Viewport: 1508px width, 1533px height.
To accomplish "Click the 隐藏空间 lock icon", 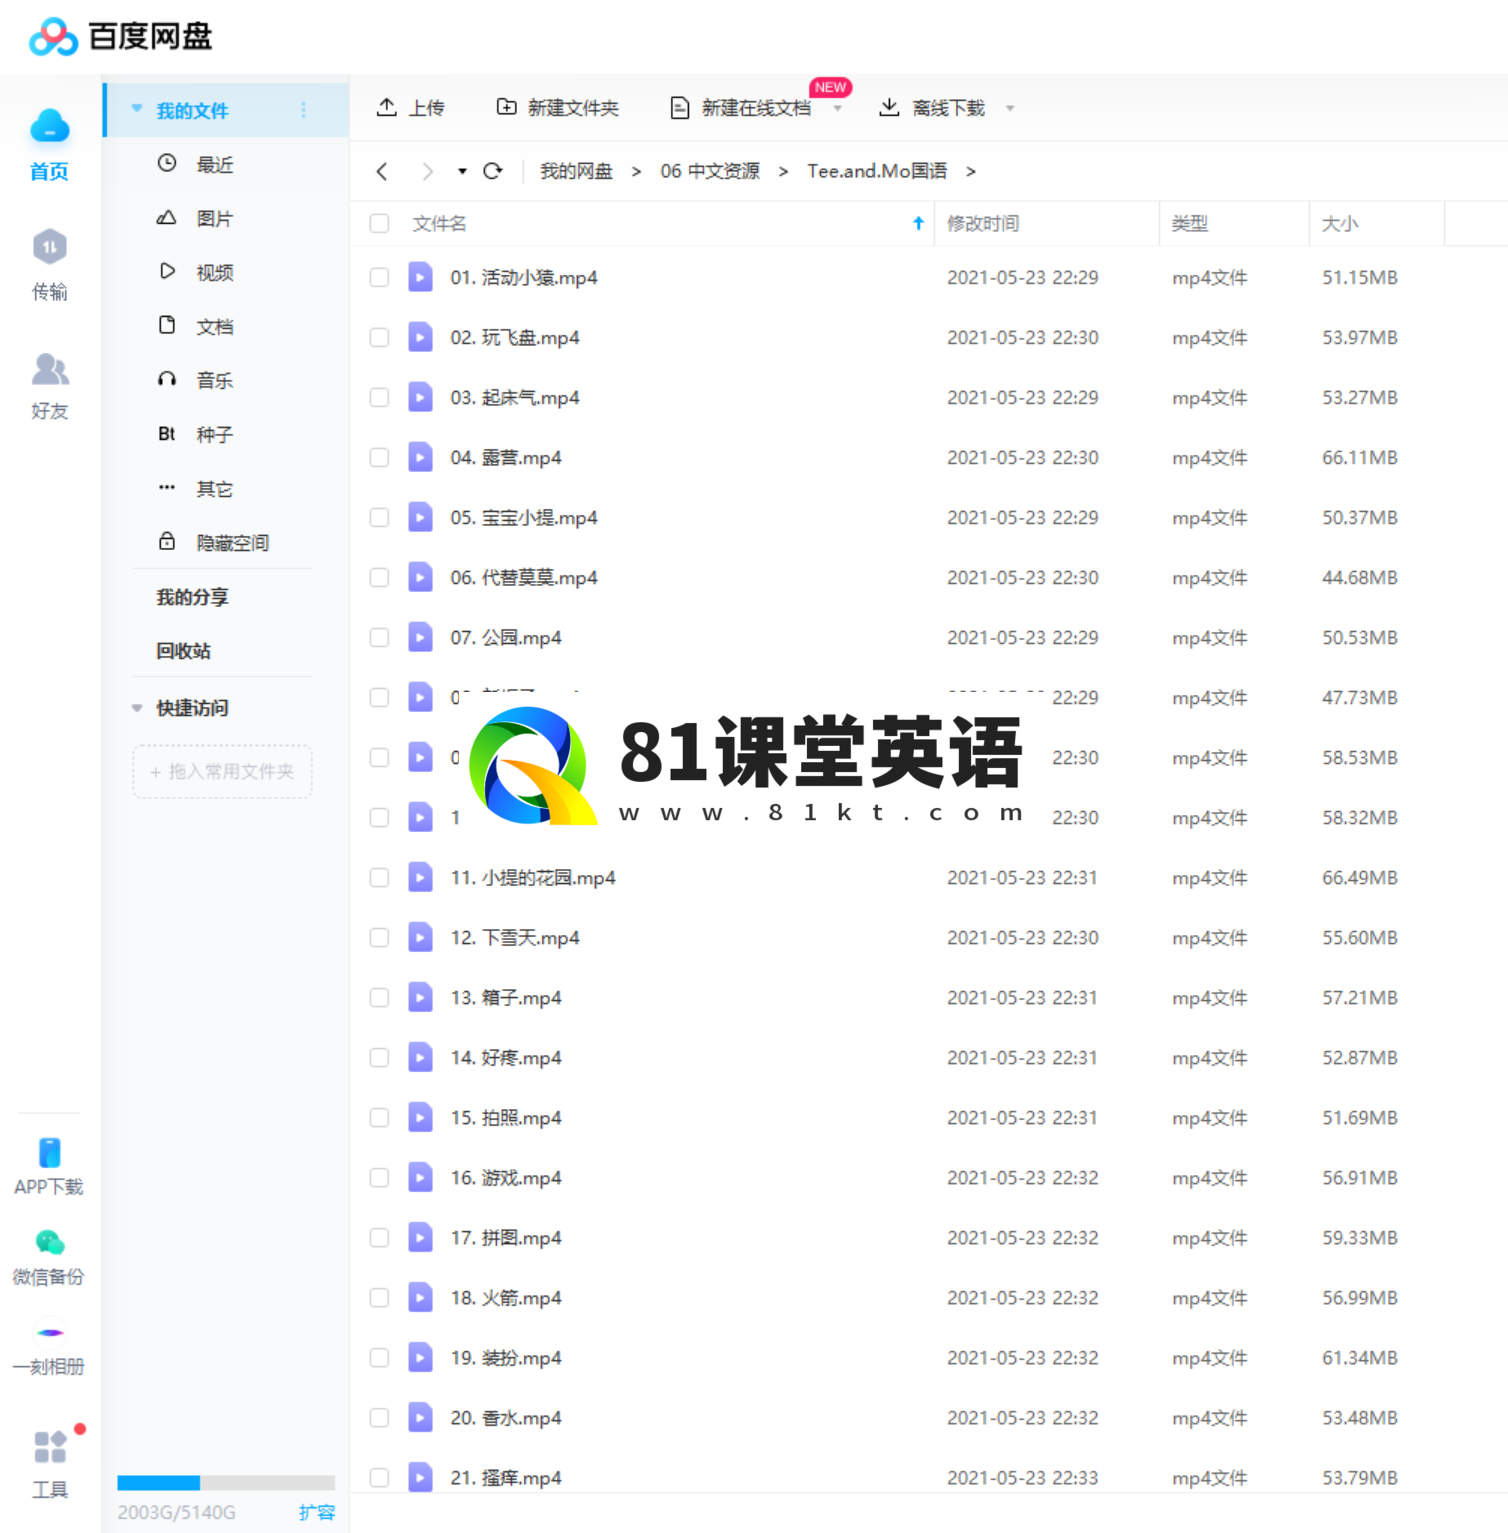I will pyautogui.click(x=167, y=541).
